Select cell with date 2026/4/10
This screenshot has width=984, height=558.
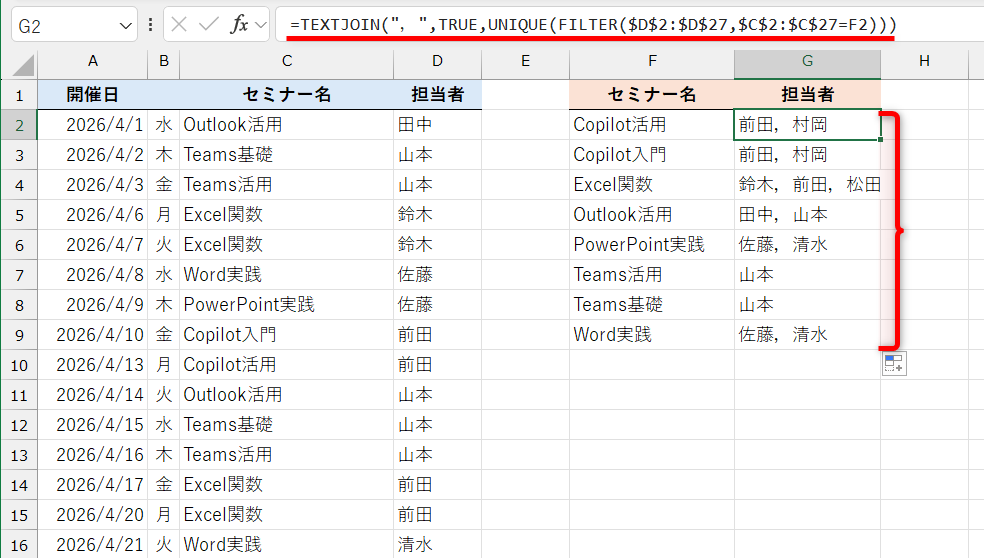(93, 335)
